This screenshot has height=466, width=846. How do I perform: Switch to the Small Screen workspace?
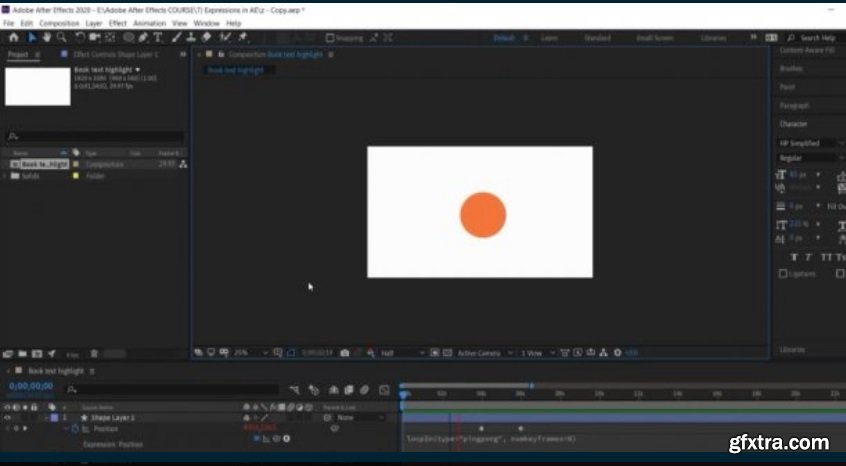(654, 38)
